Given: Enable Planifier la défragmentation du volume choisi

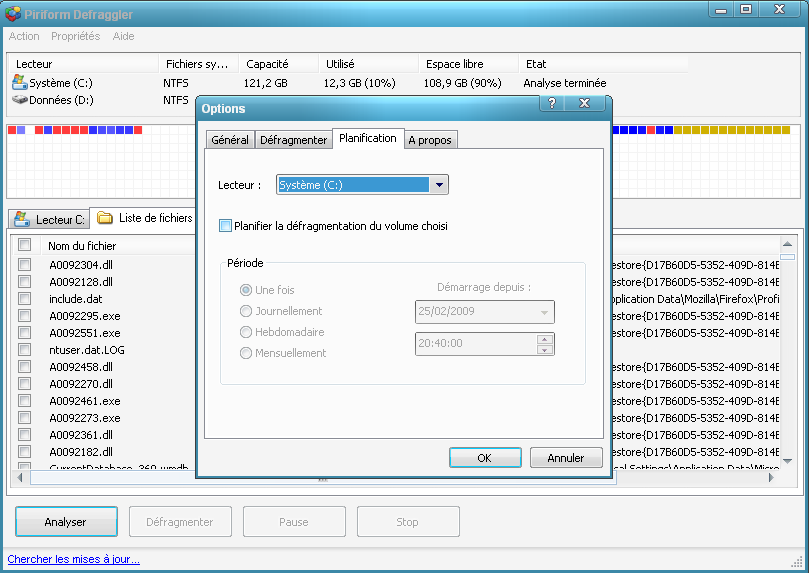Looking at the screenshot, I should (225, 226).
